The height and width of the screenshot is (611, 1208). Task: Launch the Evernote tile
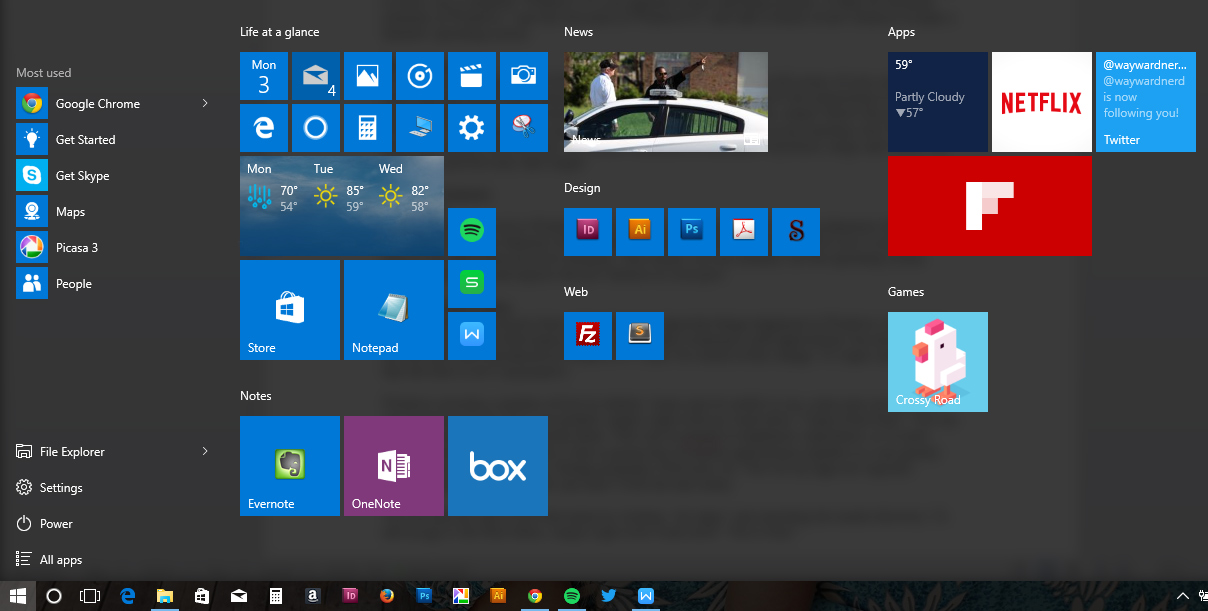point(290,466)
